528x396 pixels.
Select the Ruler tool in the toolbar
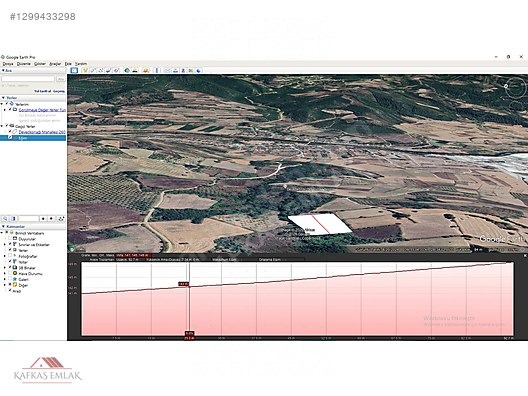click(x=157, y=70)
